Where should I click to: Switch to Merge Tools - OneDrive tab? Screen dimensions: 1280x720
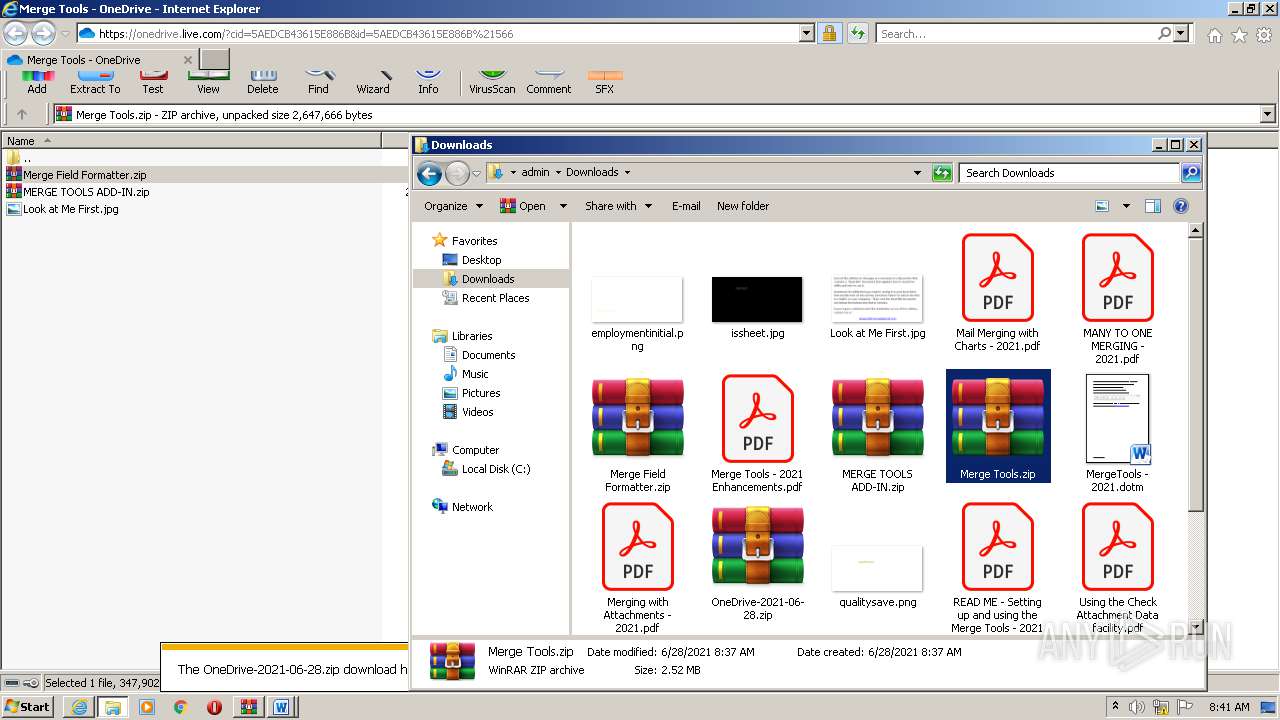[x=98, y=60]
